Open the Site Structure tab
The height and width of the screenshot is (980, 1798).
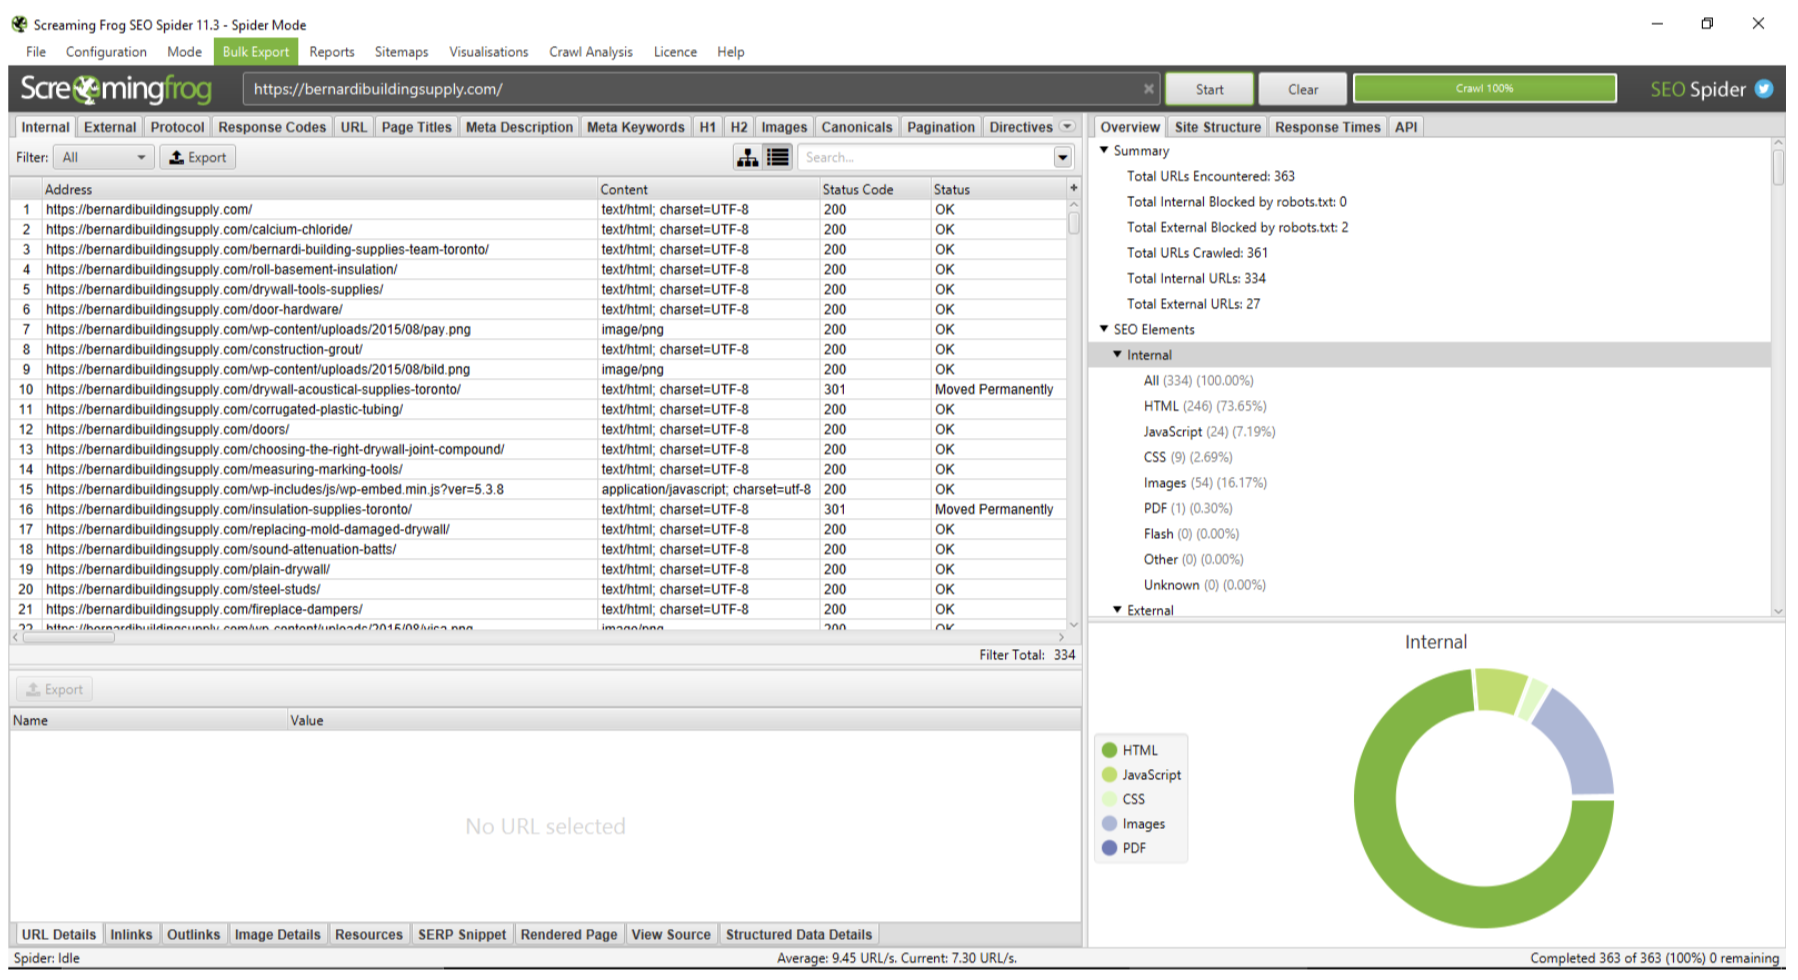(1217, 127)
